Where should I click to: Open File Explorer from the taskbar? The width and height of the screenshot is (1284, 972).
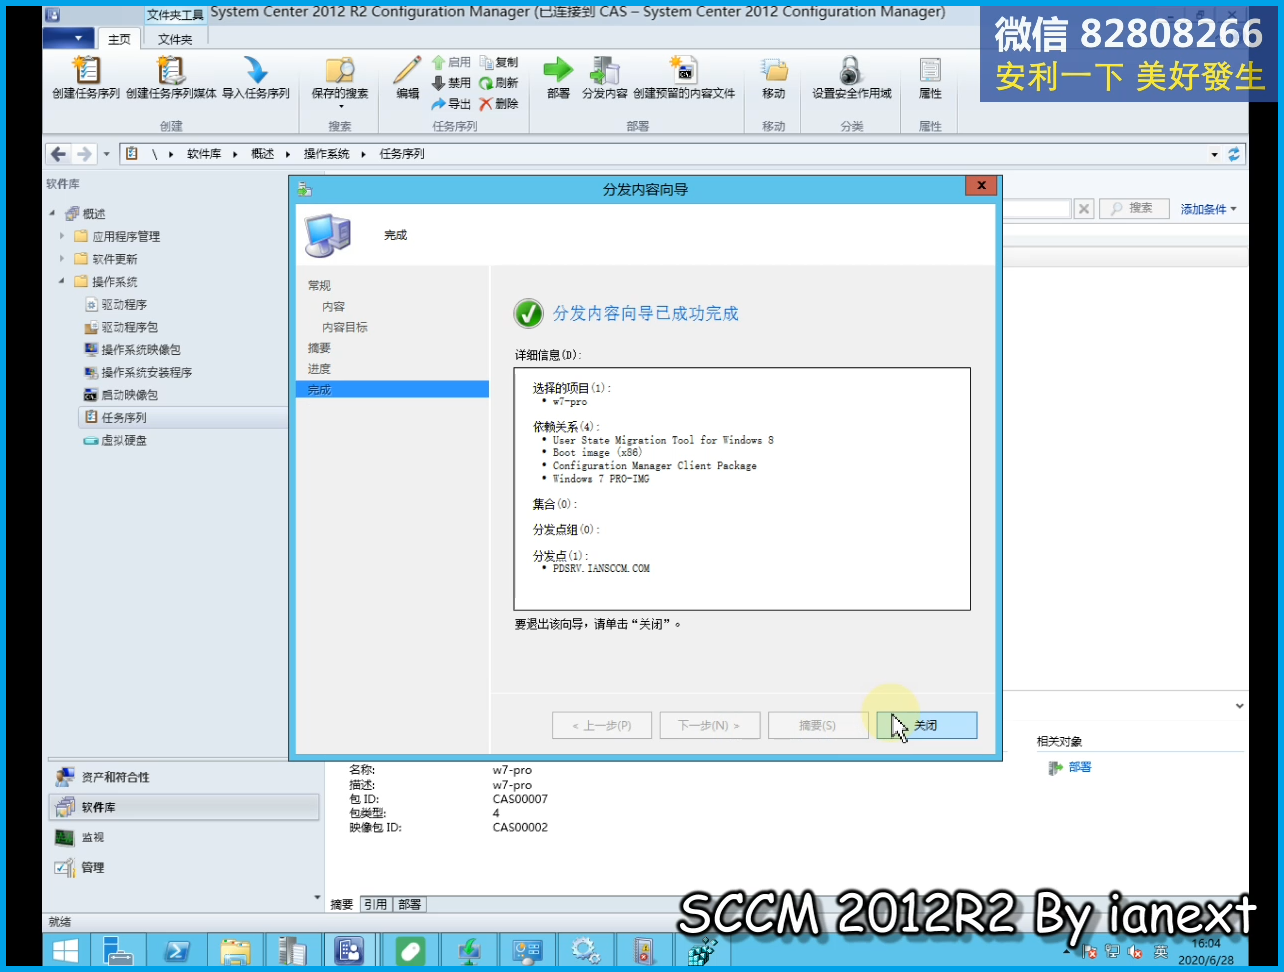(235, 950)
